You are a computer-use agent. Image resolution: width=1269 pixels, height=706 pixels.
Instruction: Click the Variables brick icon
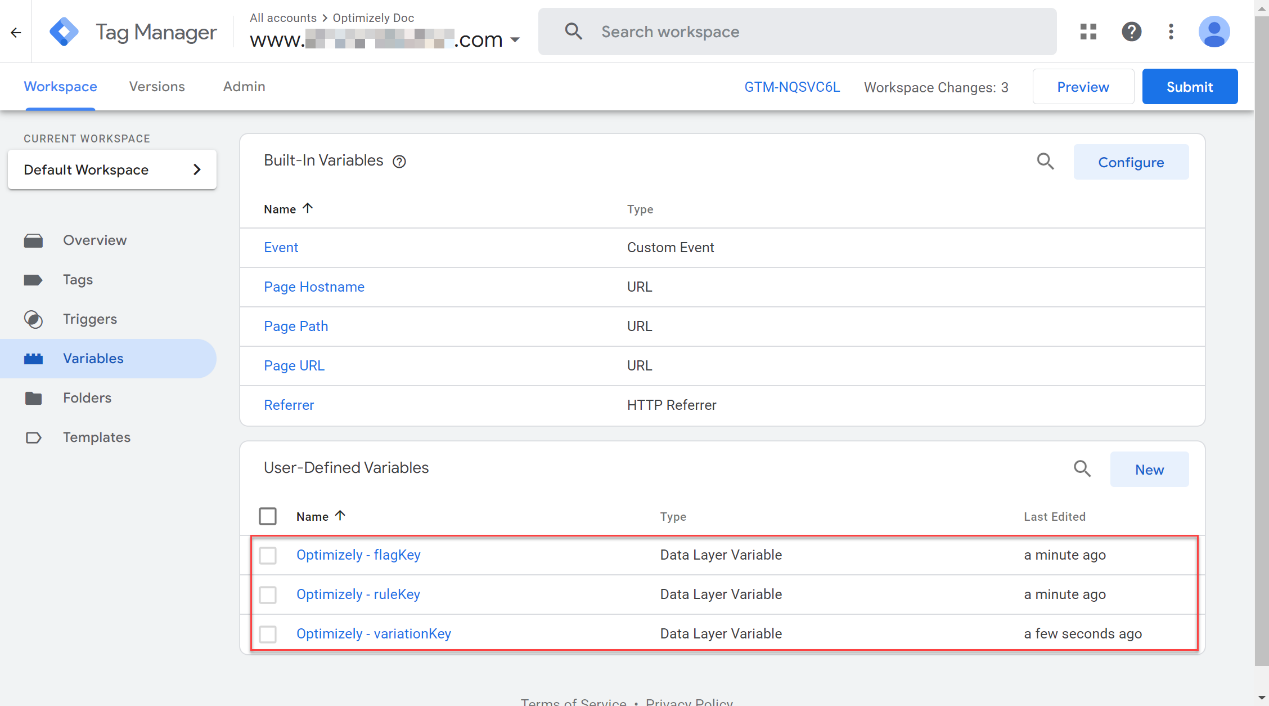click(34, 358)
